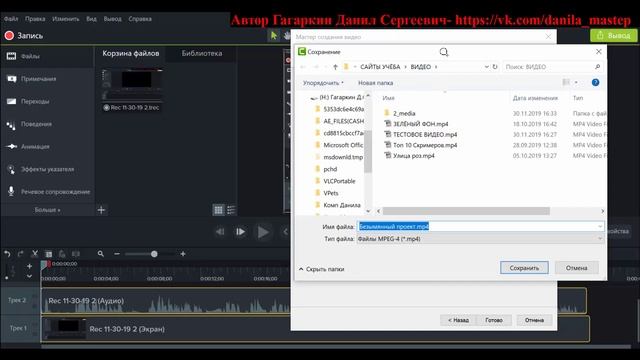Zoom out timeline with minus icon
This screenshot has height=360, width=640.
tap(117, 254)
